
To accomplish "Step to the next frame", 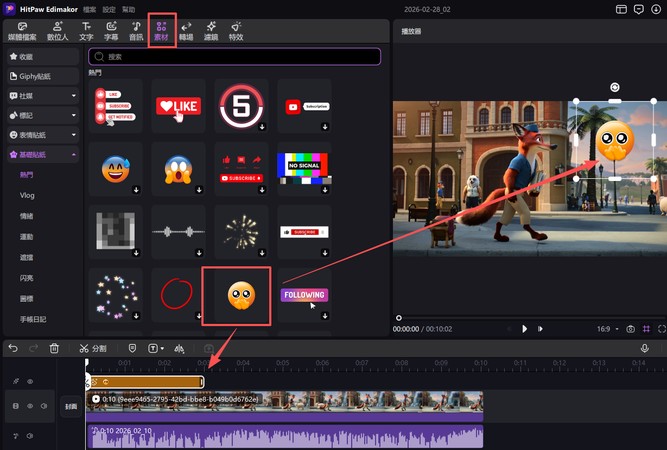I will click(x=540, y=329).
